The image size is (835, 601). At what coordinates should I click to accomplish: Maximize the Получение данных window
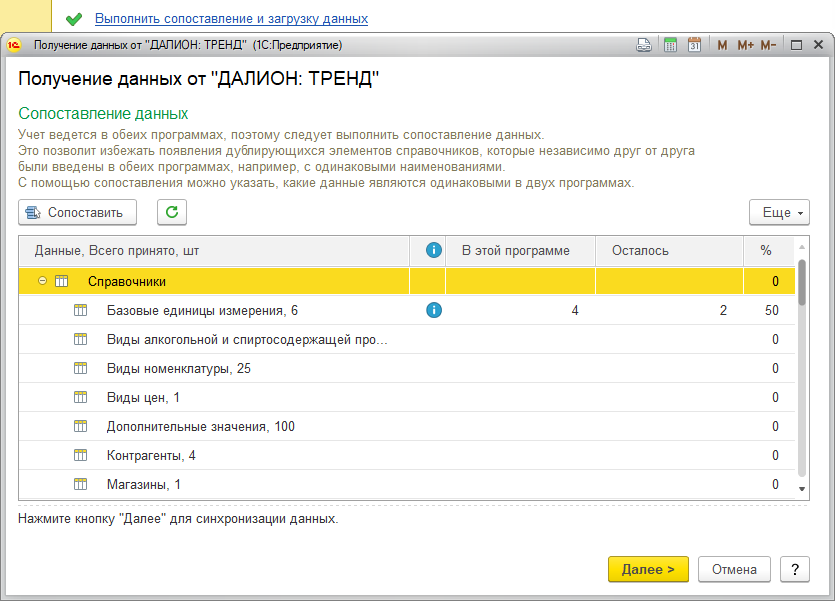(x=796, y=45)
